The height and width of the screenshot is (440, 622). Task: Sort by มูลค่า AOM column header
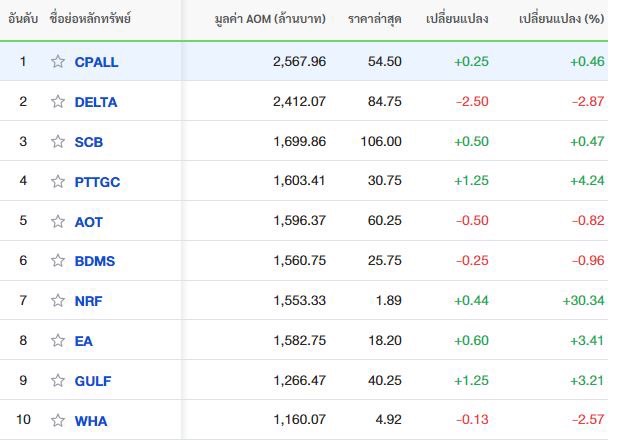click(x=270, y=19)
